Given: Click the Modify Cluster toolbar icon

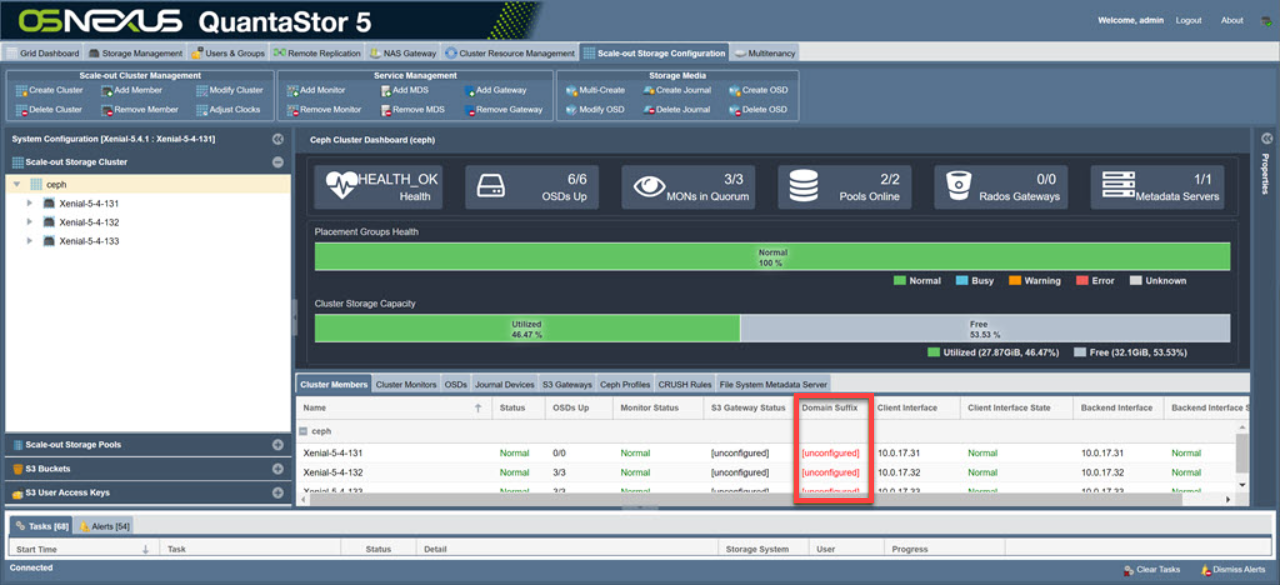Looking at the screenshot, I should (201, 90).
